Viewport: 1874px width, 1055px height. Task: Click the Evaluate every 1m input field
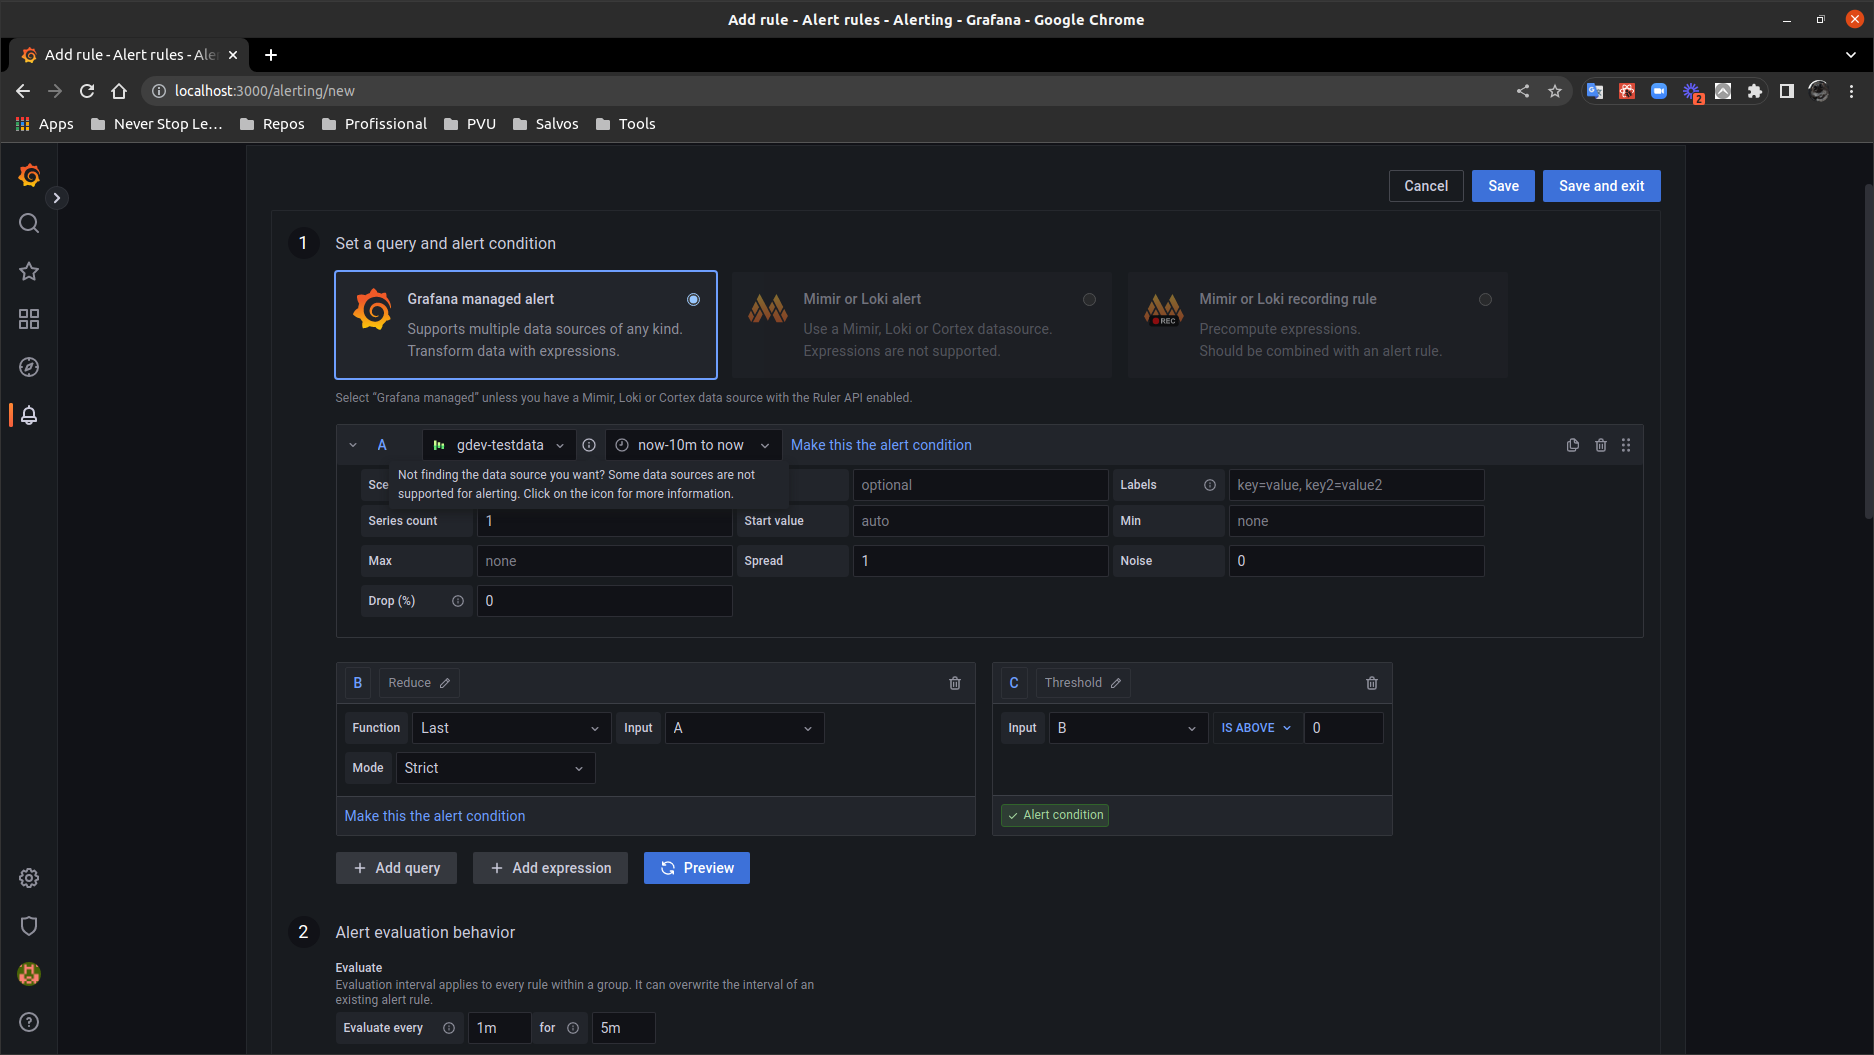click(x=499, y=1027)
